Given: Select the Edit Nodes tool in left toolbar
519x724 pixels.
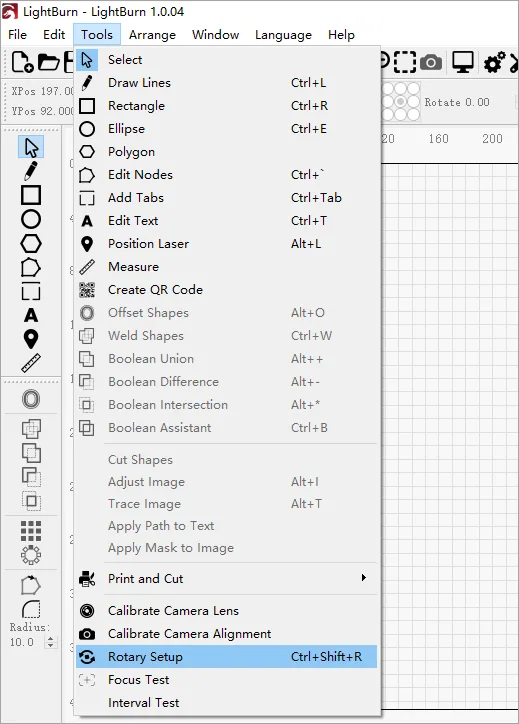Looking at the screenshot, I should coord(31,268).
